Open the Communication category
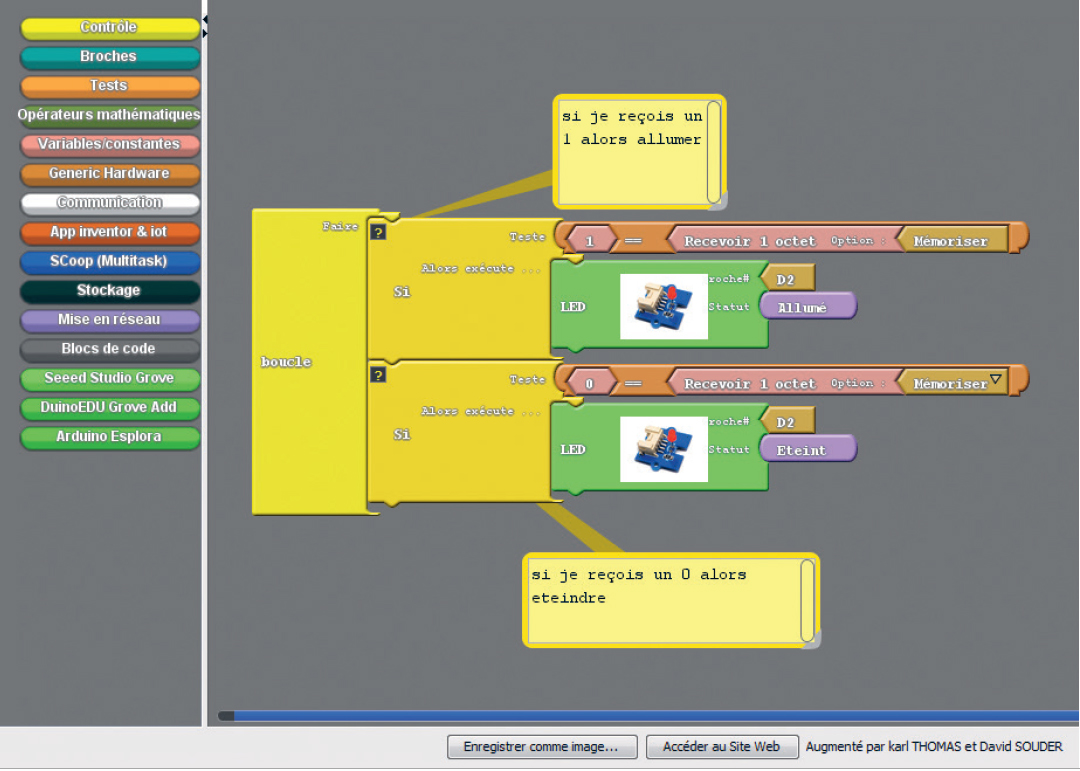1080x771 pixels. [110, 203]
